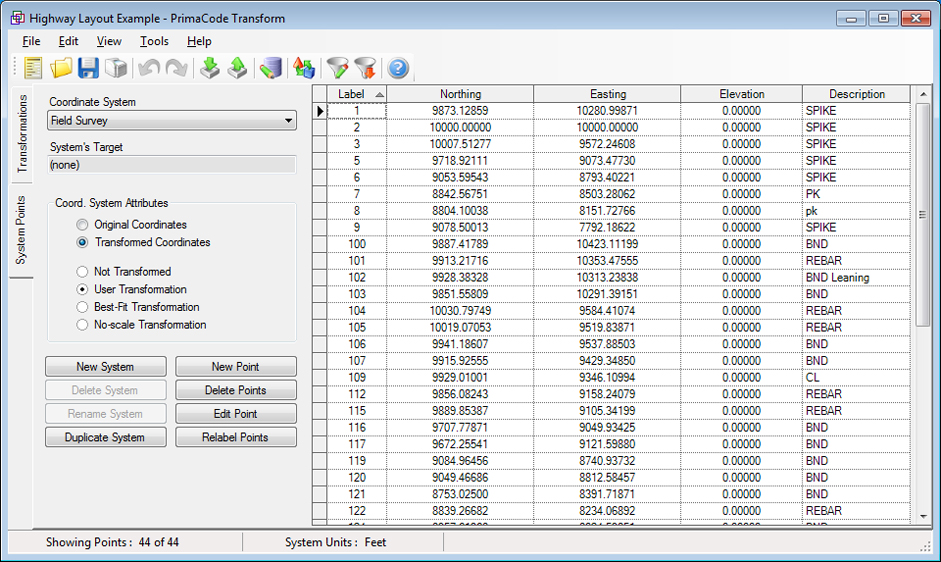
Task: Click the New Point button
Action: [236, 366]
